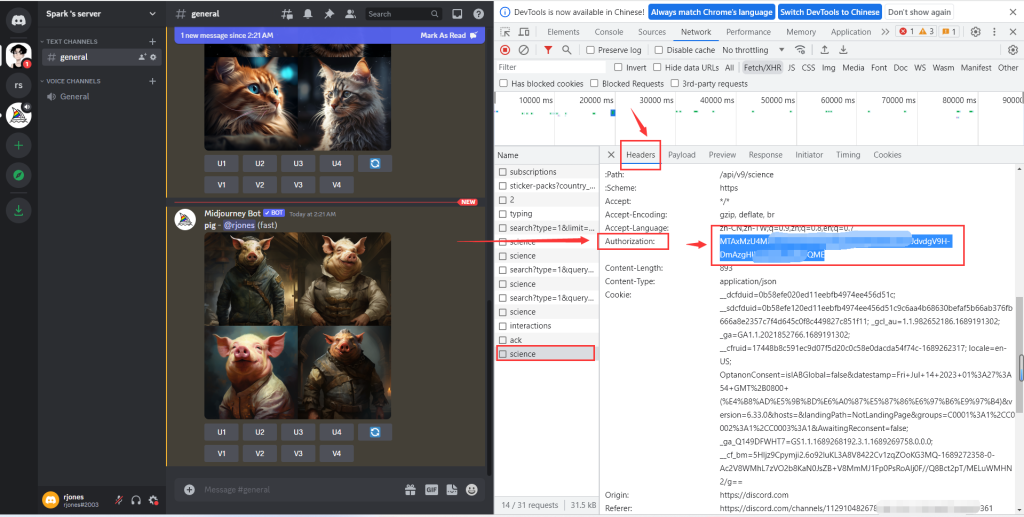
Task: Open the Discord inbox
Action: pyautogui.click(x=457, y=15)
